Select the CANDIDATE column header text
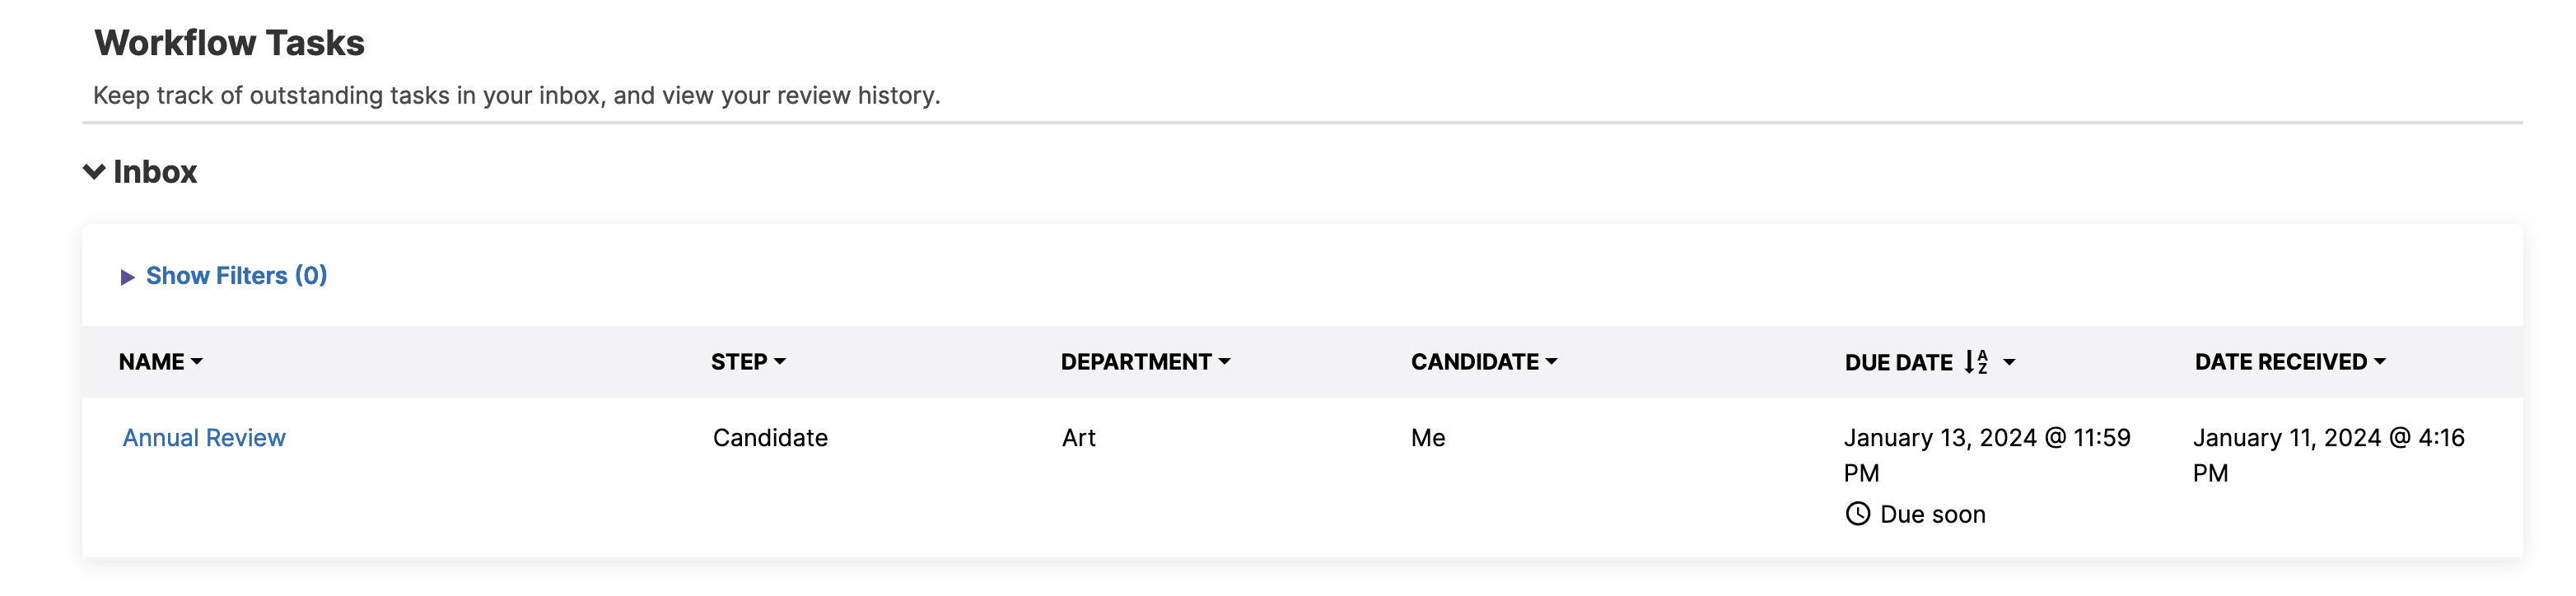The image size is (2576, 596). [x=1475, y=362]
